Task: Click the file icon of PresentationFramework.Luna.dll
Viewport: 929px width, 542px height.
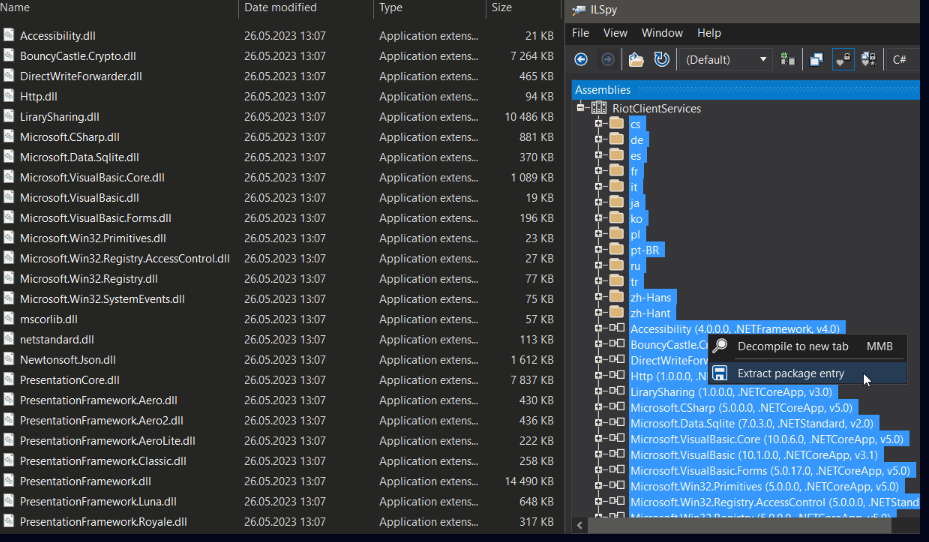Action: pos(8,501)
